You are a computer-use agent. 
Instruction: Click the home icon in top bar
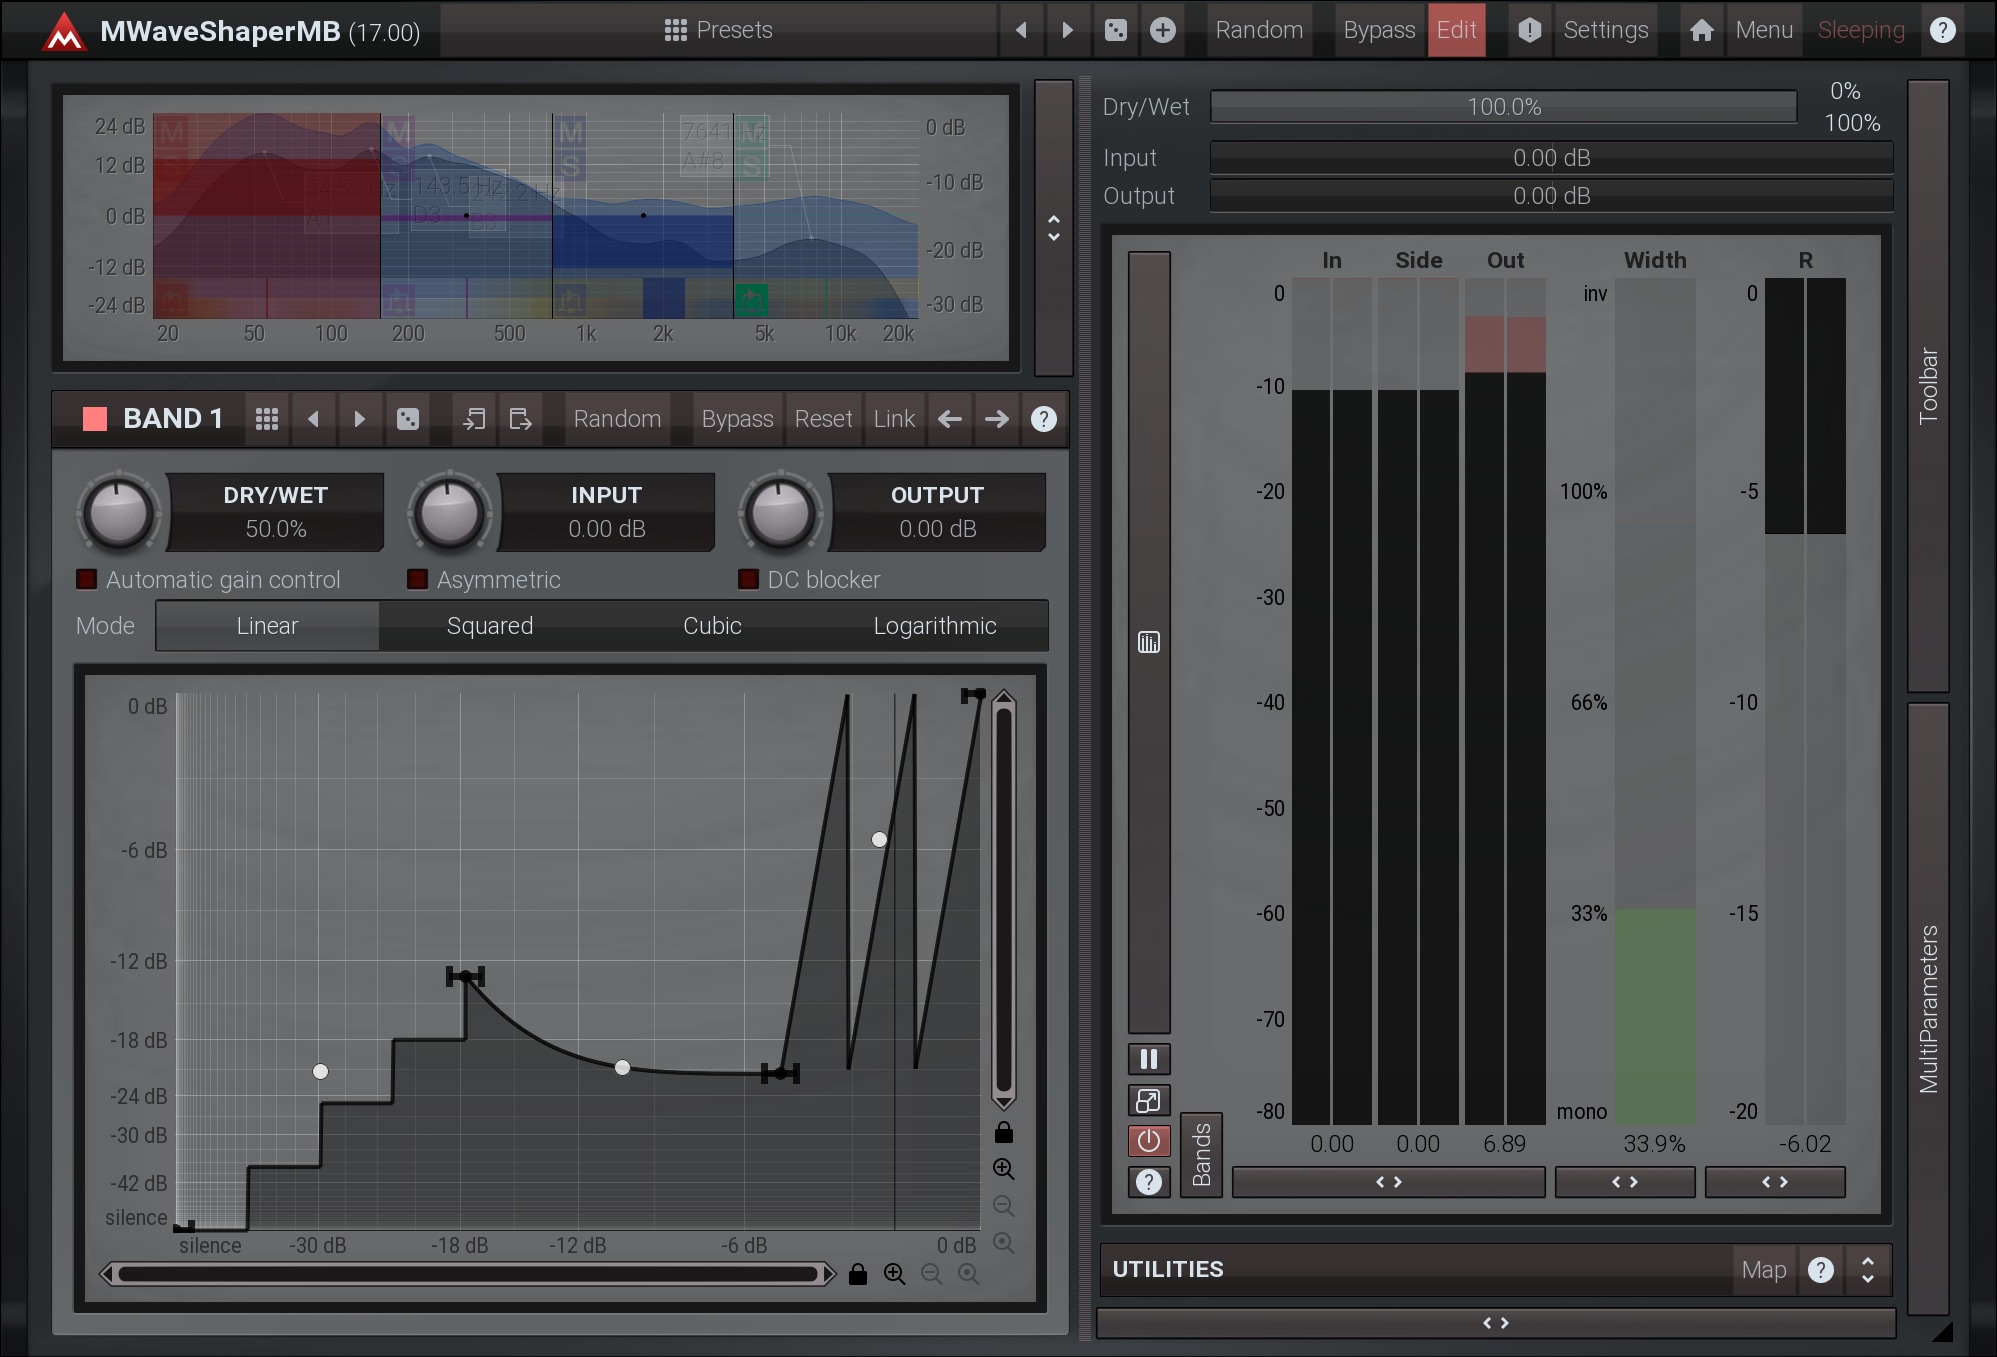pos(1701,30)
